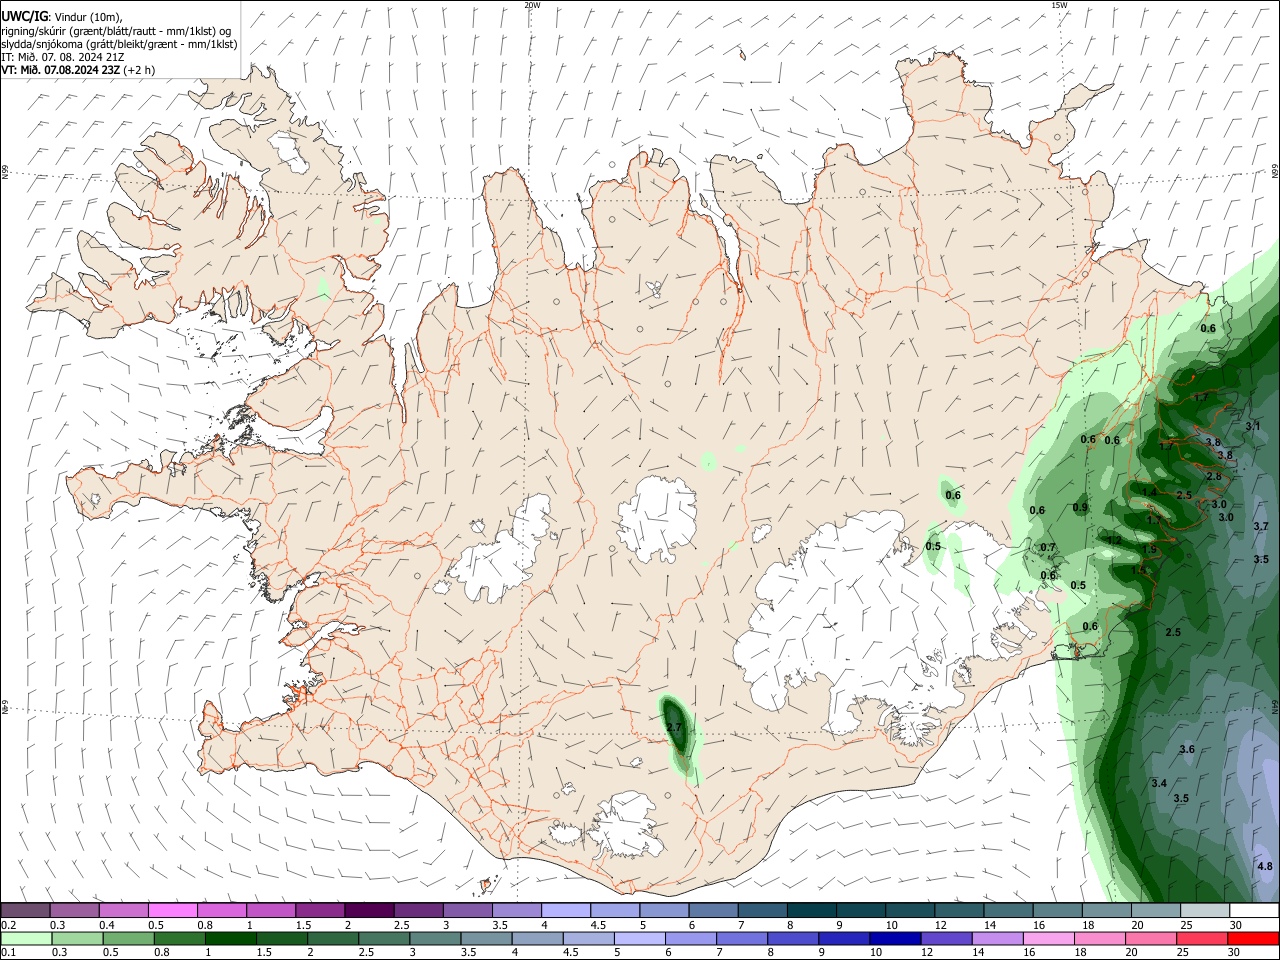
Task: Click the light lavender upper-legend swatch labeled 4
Action: tap(565, 910)
